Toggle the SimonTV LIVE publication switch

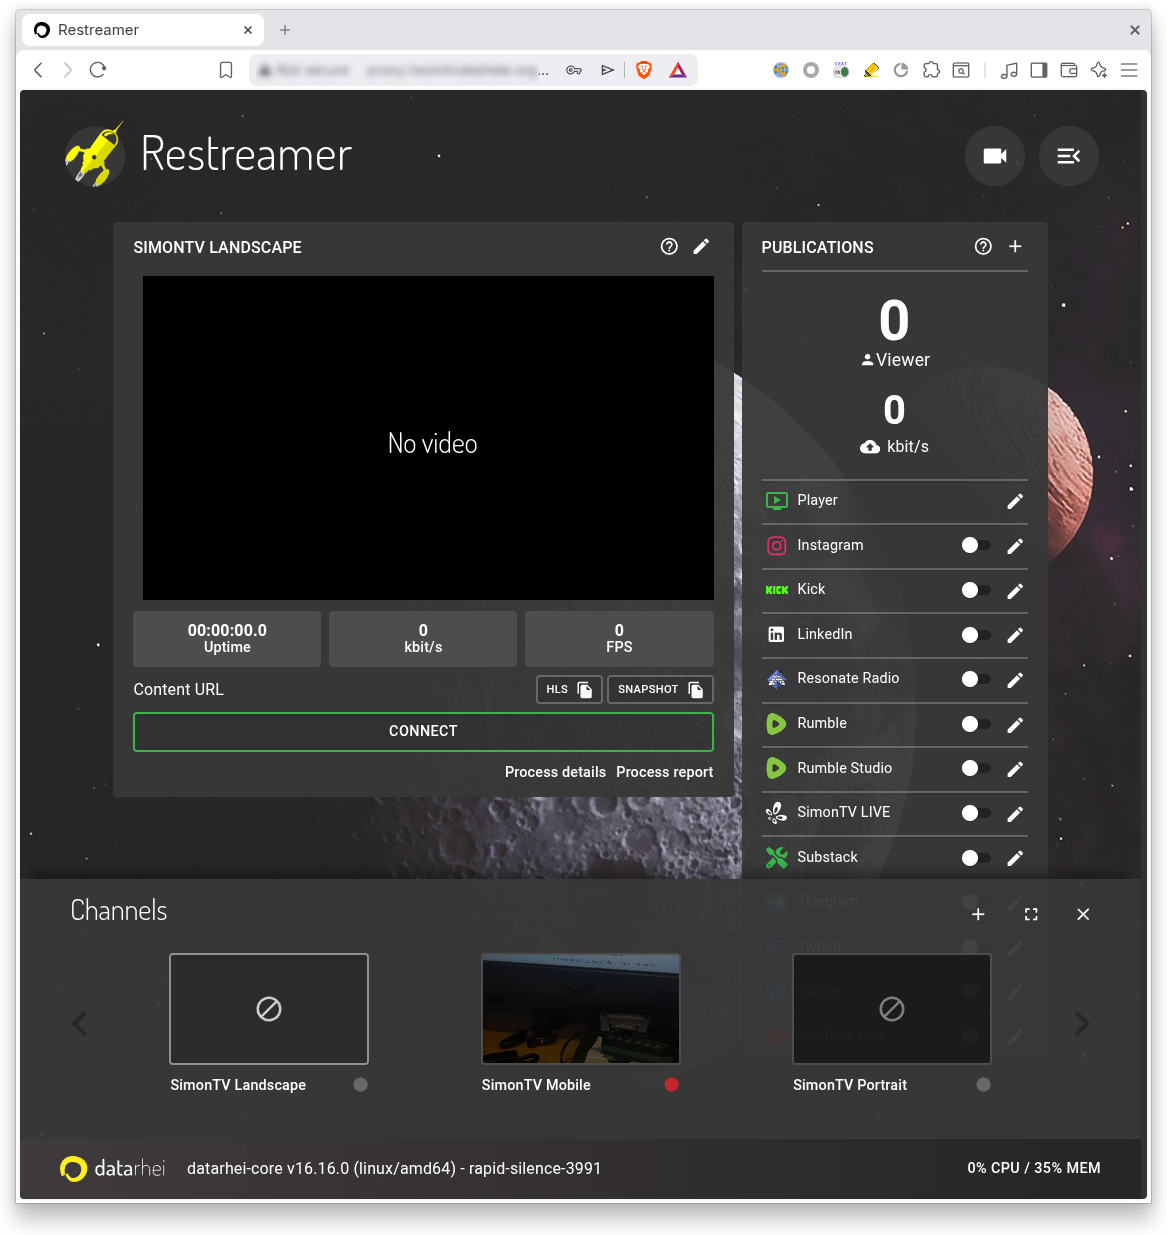[975, 813]
